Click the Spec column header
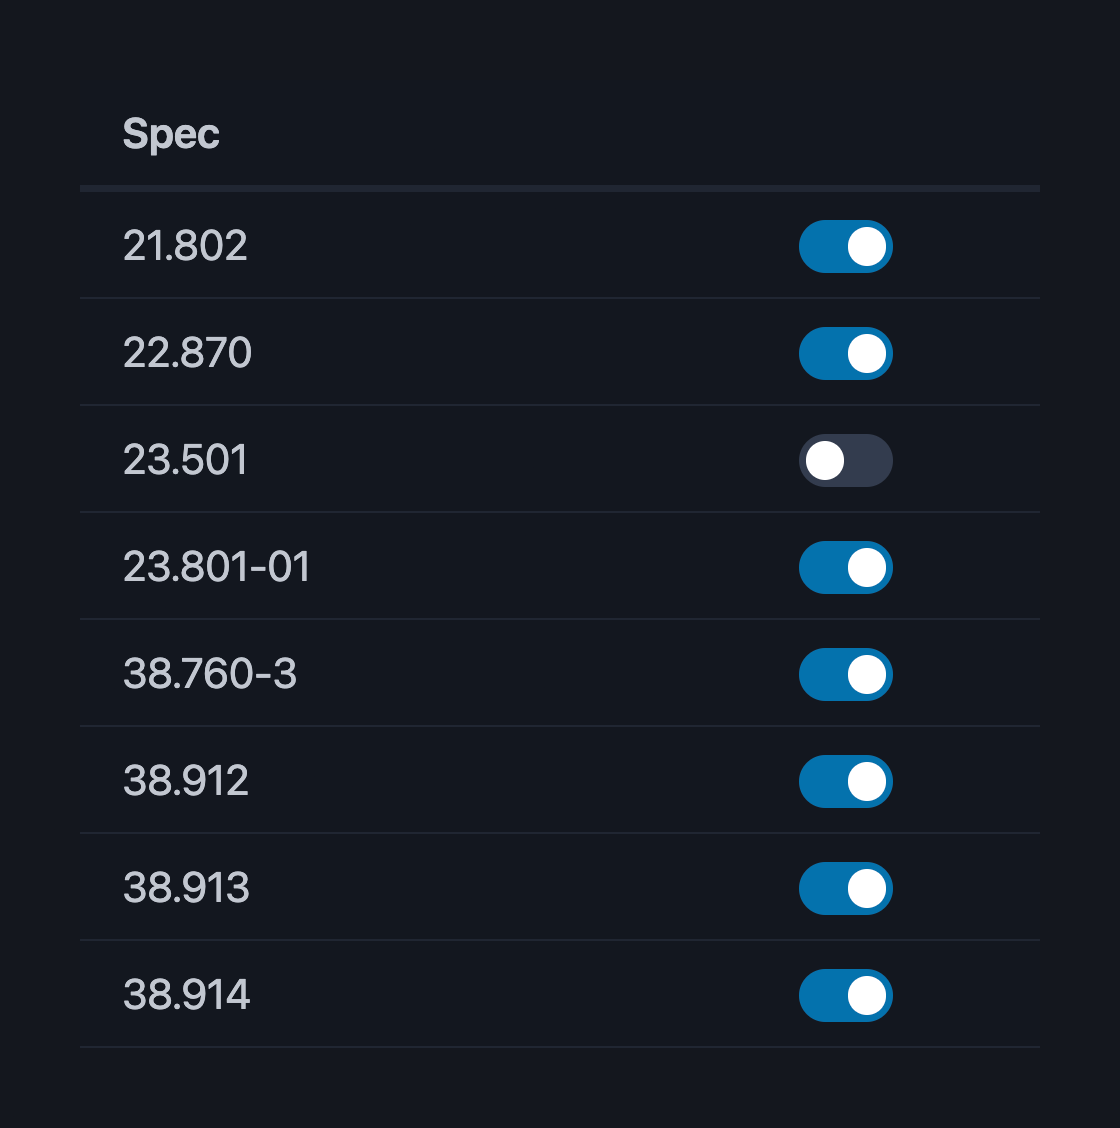 [x=172, y=135]
